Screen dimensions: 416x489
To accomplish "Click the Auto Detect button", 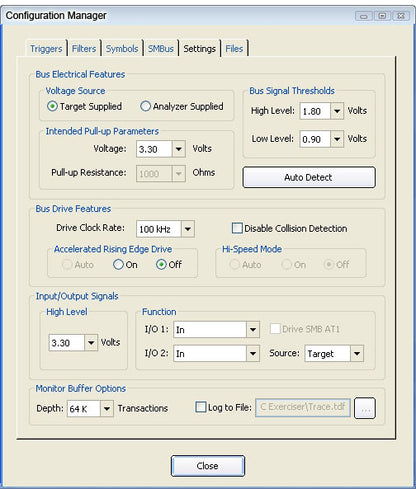I will tap(309, 177).
